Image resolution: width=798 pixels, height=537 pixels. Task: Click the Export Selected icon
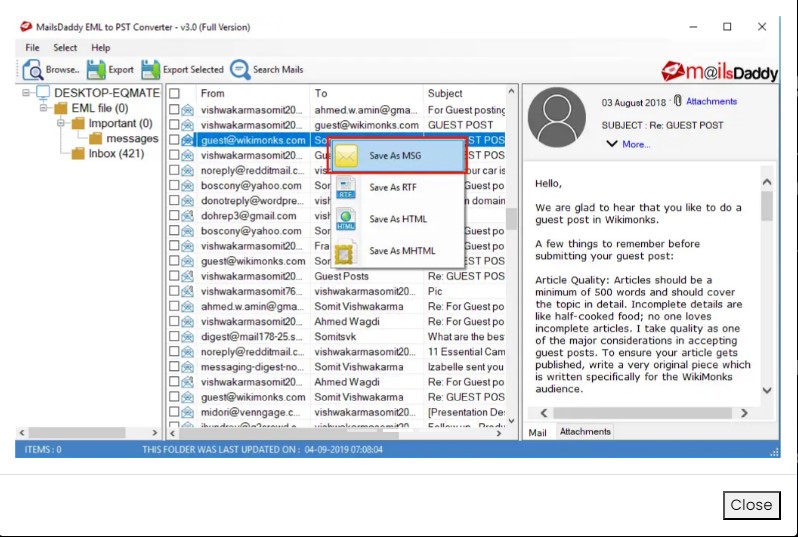(x=150, y=70)
